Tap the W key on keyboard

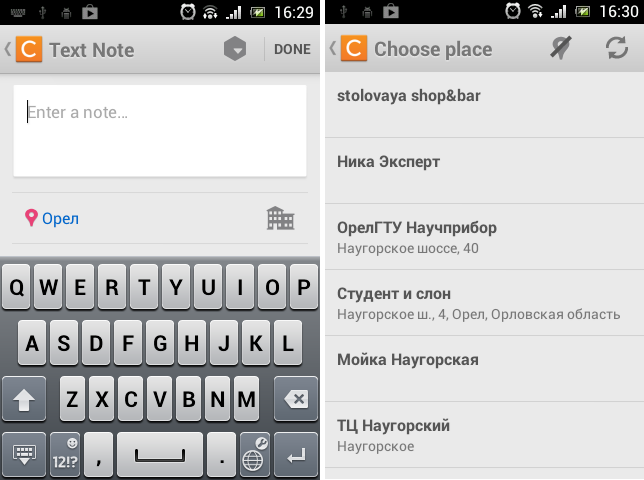[x=48, y=287]
